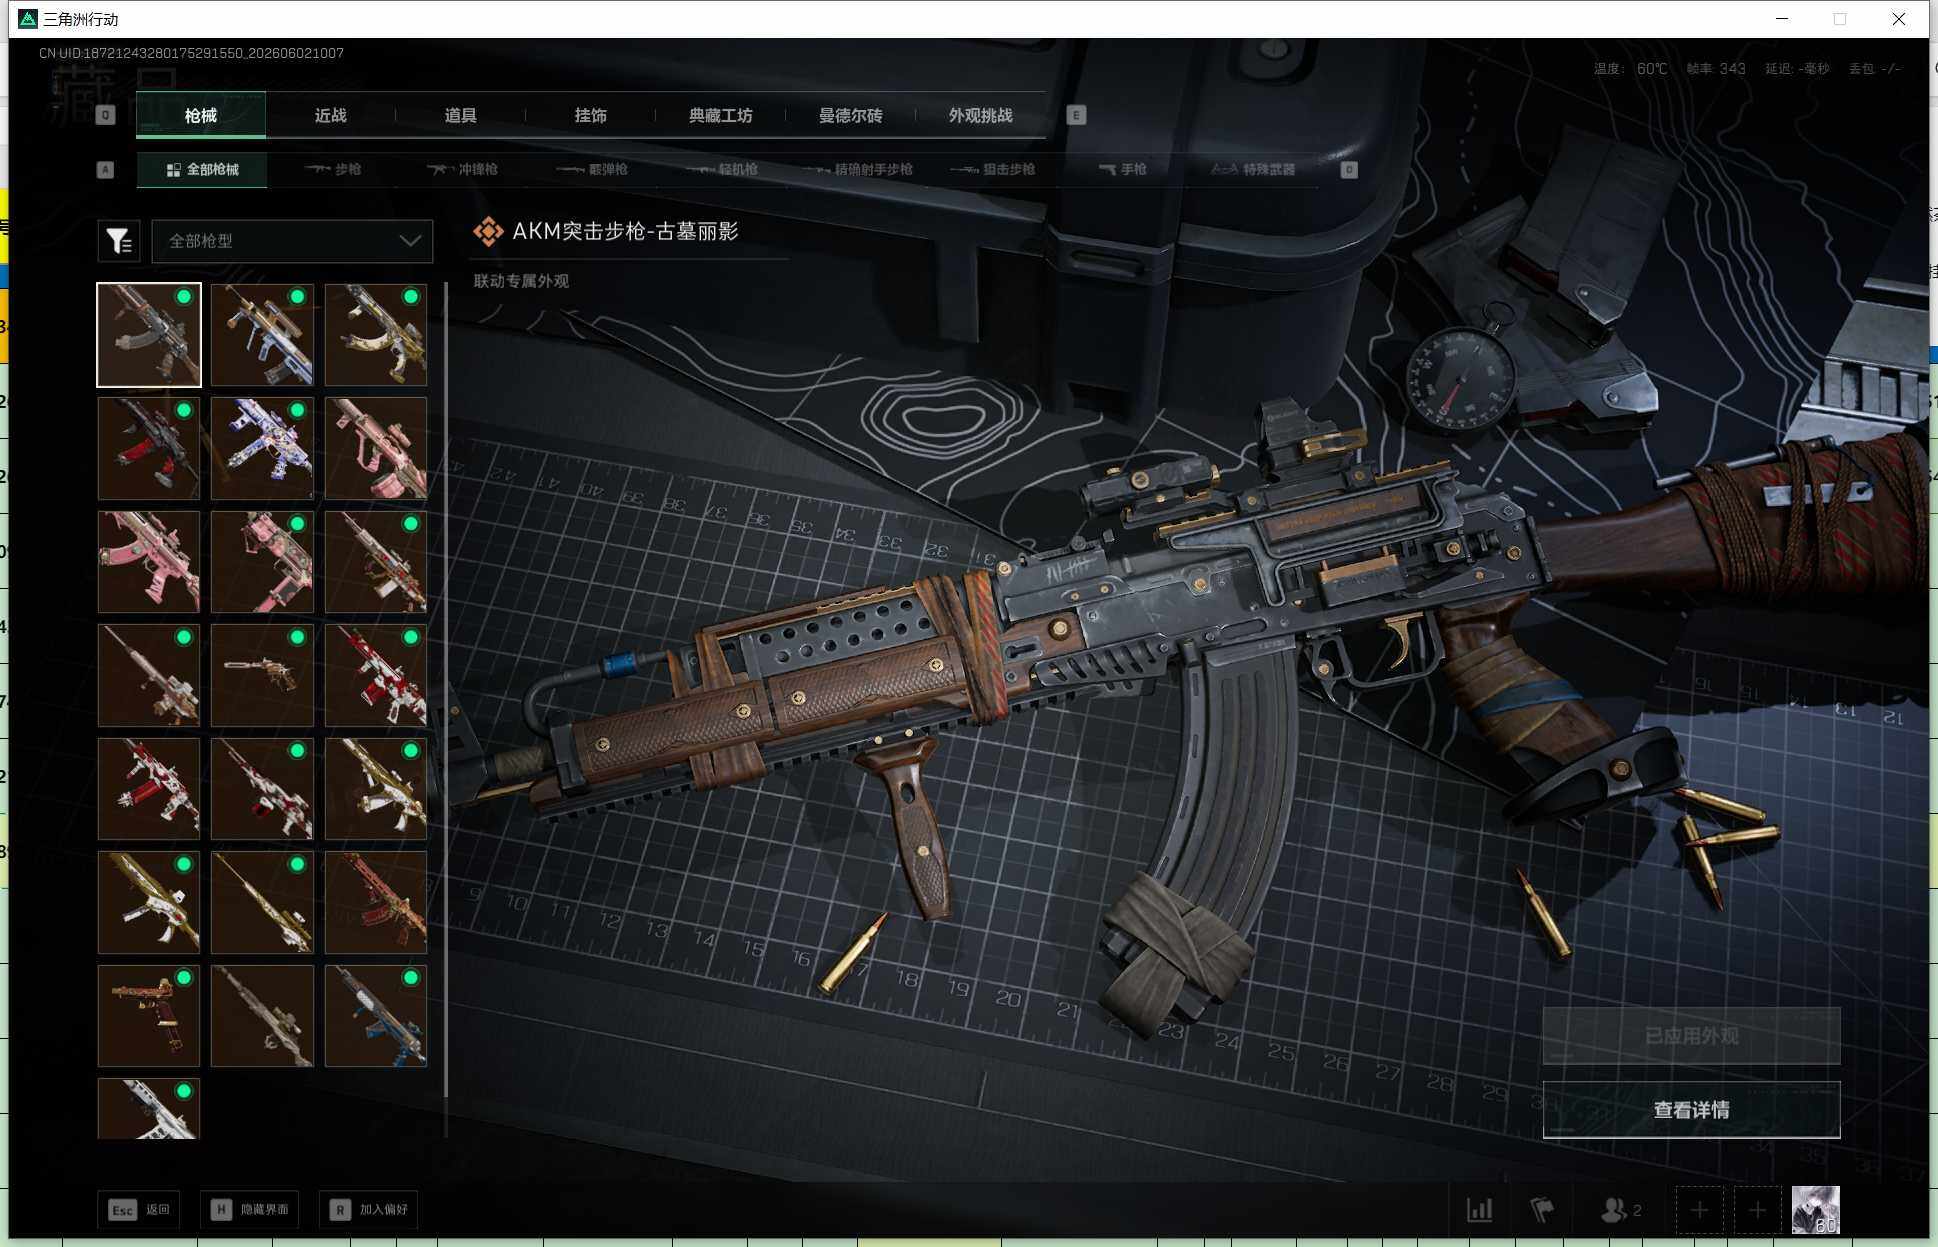Image resolution: width=1938 pixels, height=1247 pixels.
Task: Click Esc 返回 to go back
Action: tap(139, 1210)
